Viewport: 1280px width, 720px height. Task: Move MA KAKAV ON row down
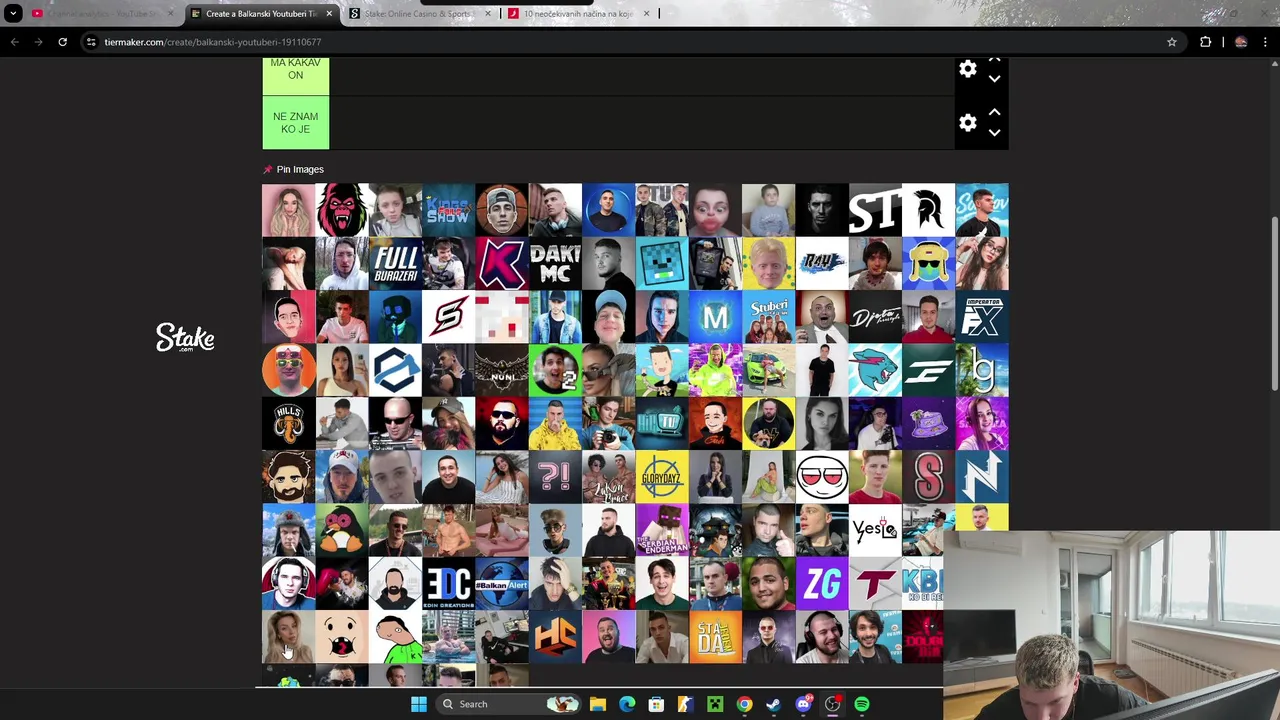tap(994, 78)
